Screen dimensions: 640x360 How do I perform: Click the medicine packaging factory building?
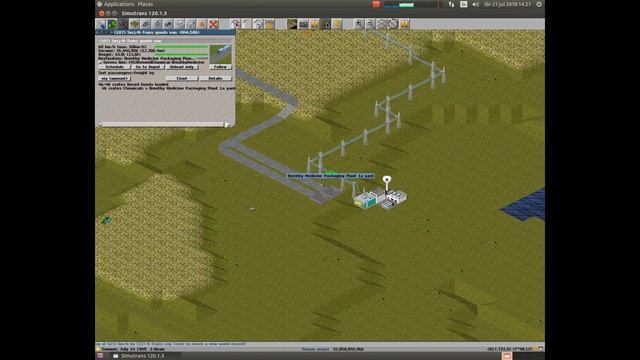click(380, 199)
